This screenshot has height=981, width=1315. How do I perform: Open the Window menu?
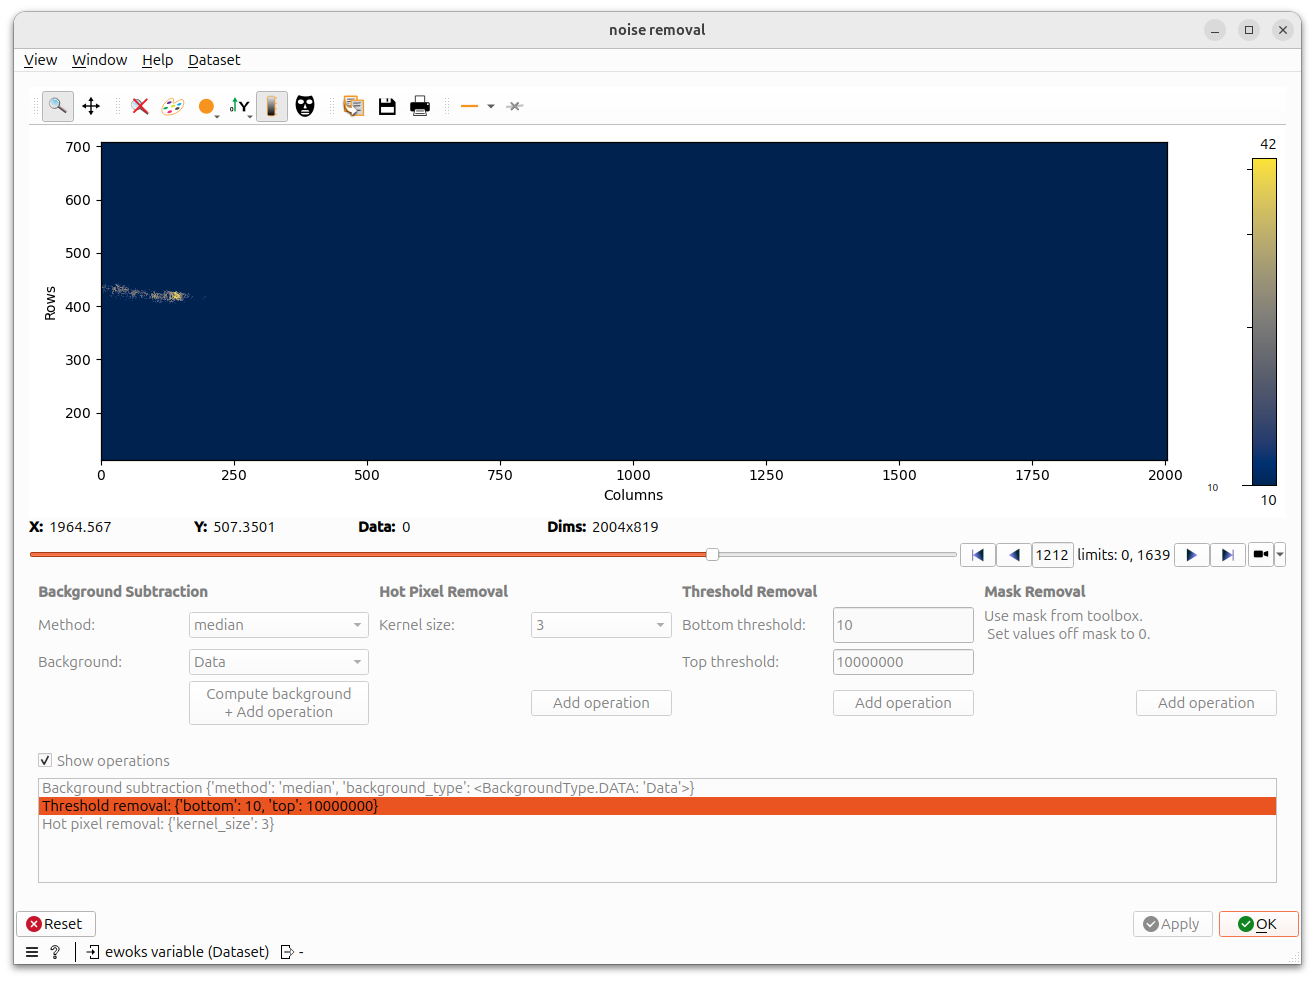pyautogui.click(x=99, y=60)
